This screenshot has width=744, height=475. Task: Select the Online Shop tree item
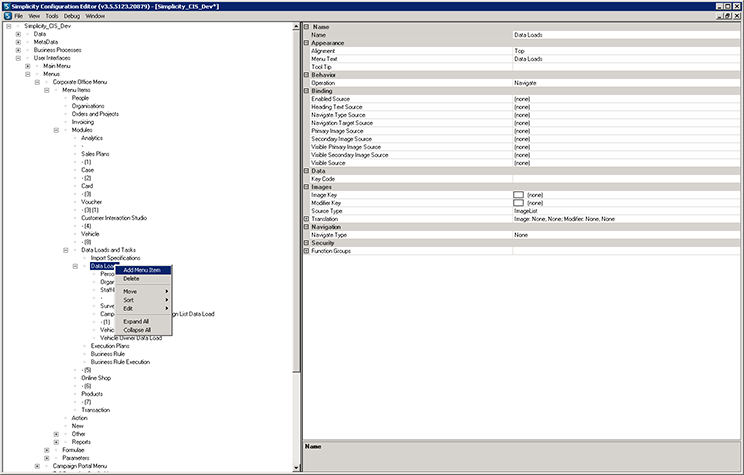click(96, 378)
